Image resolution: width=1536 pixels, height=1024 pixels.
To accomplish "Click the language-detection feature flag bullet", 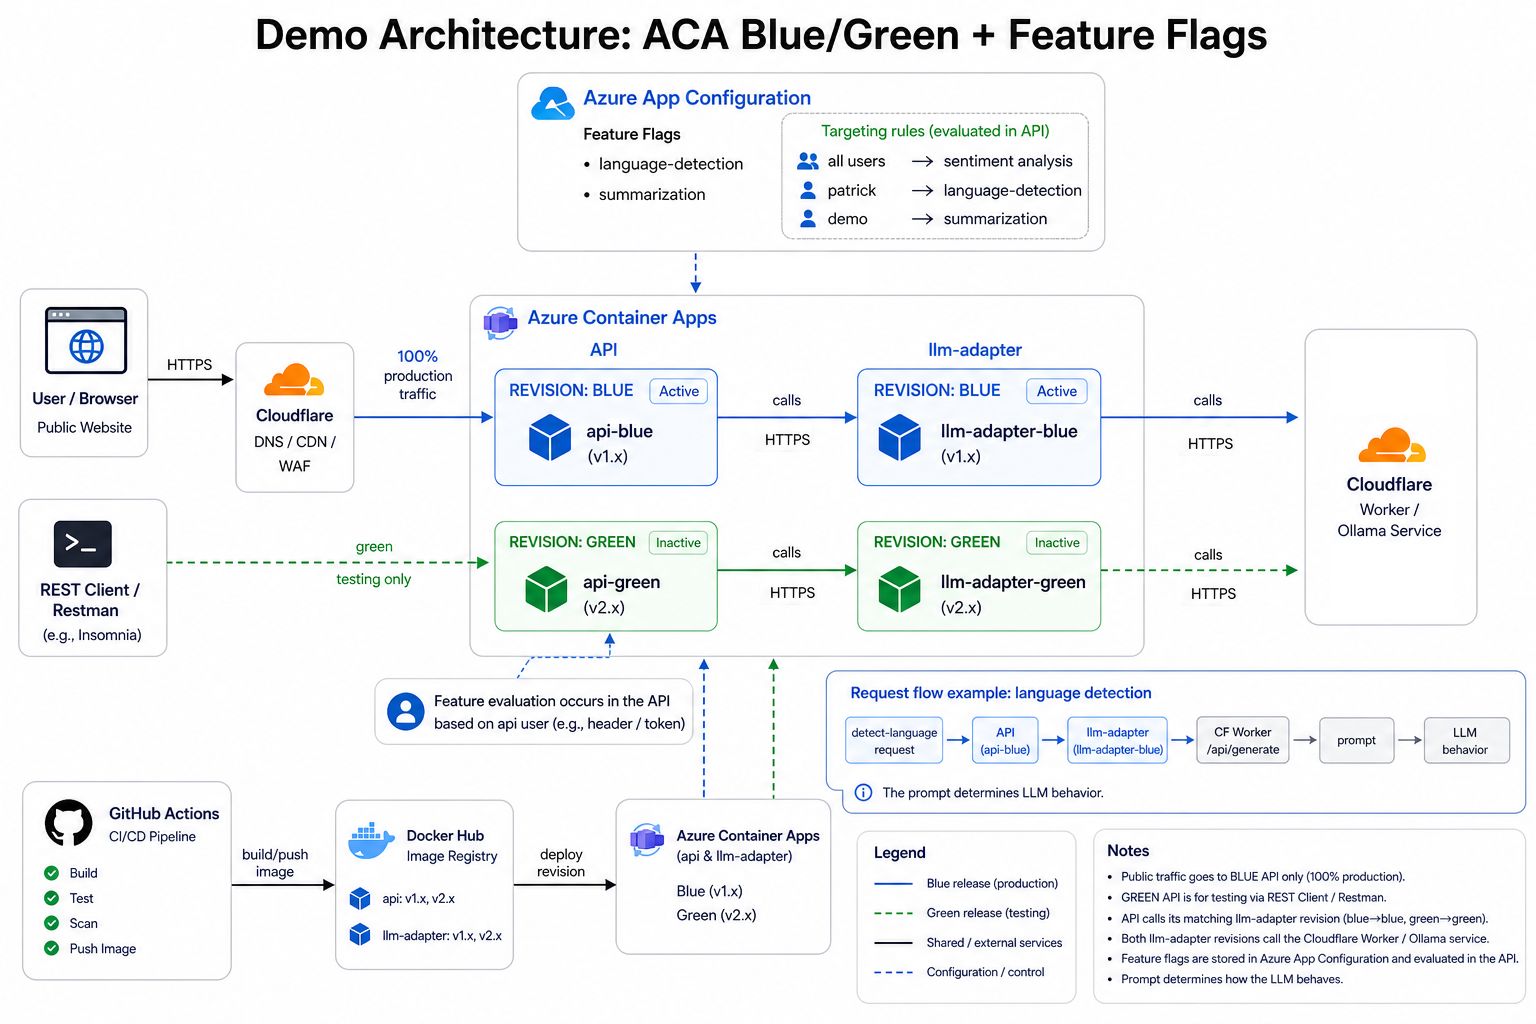I will click(x=664, y=164).
